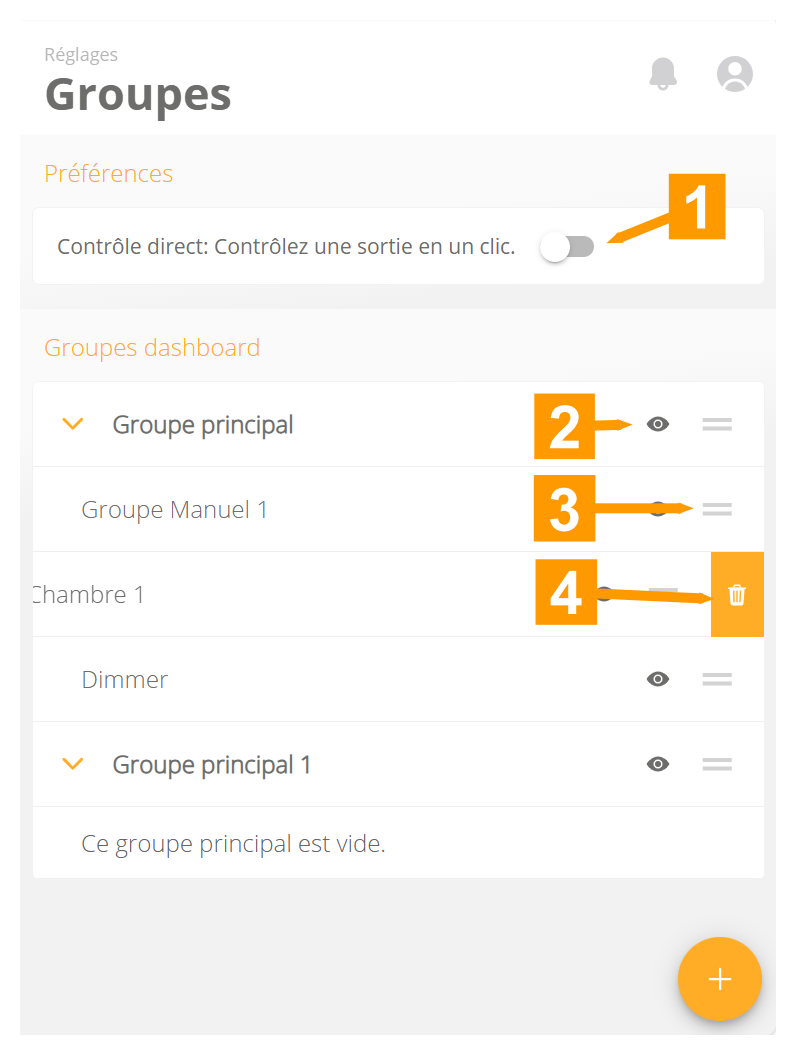Screen dimensions: 796x1055
Task: Collapse Groupe principal with its chevron
Action: (x=72, y=424)
